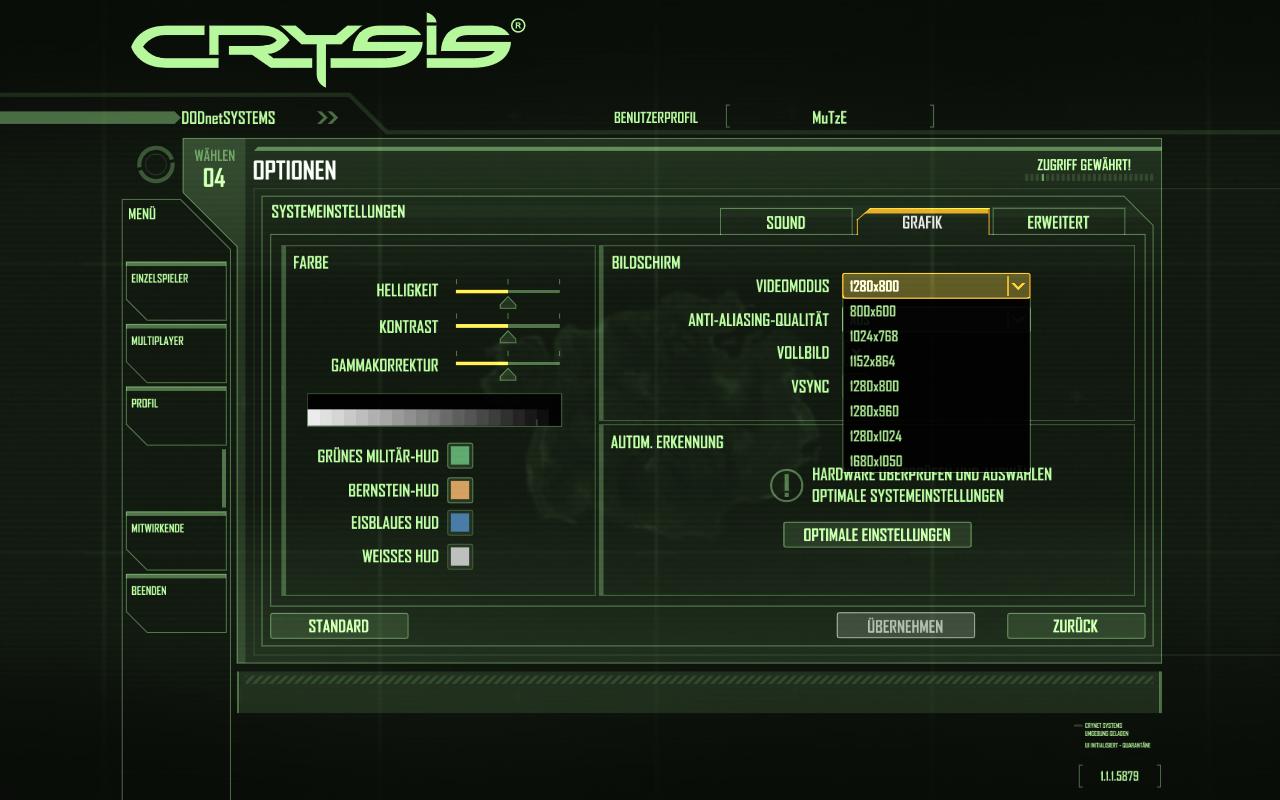The height and width of the screenshot is (800, 1280).
Task: Select the grey Weisses HUD swatch
Action: click(460, 557)
